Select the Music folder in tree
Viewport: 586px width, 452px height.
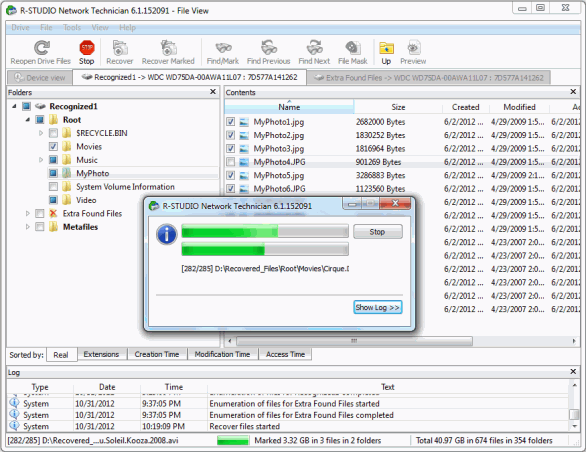pos(87,160)
